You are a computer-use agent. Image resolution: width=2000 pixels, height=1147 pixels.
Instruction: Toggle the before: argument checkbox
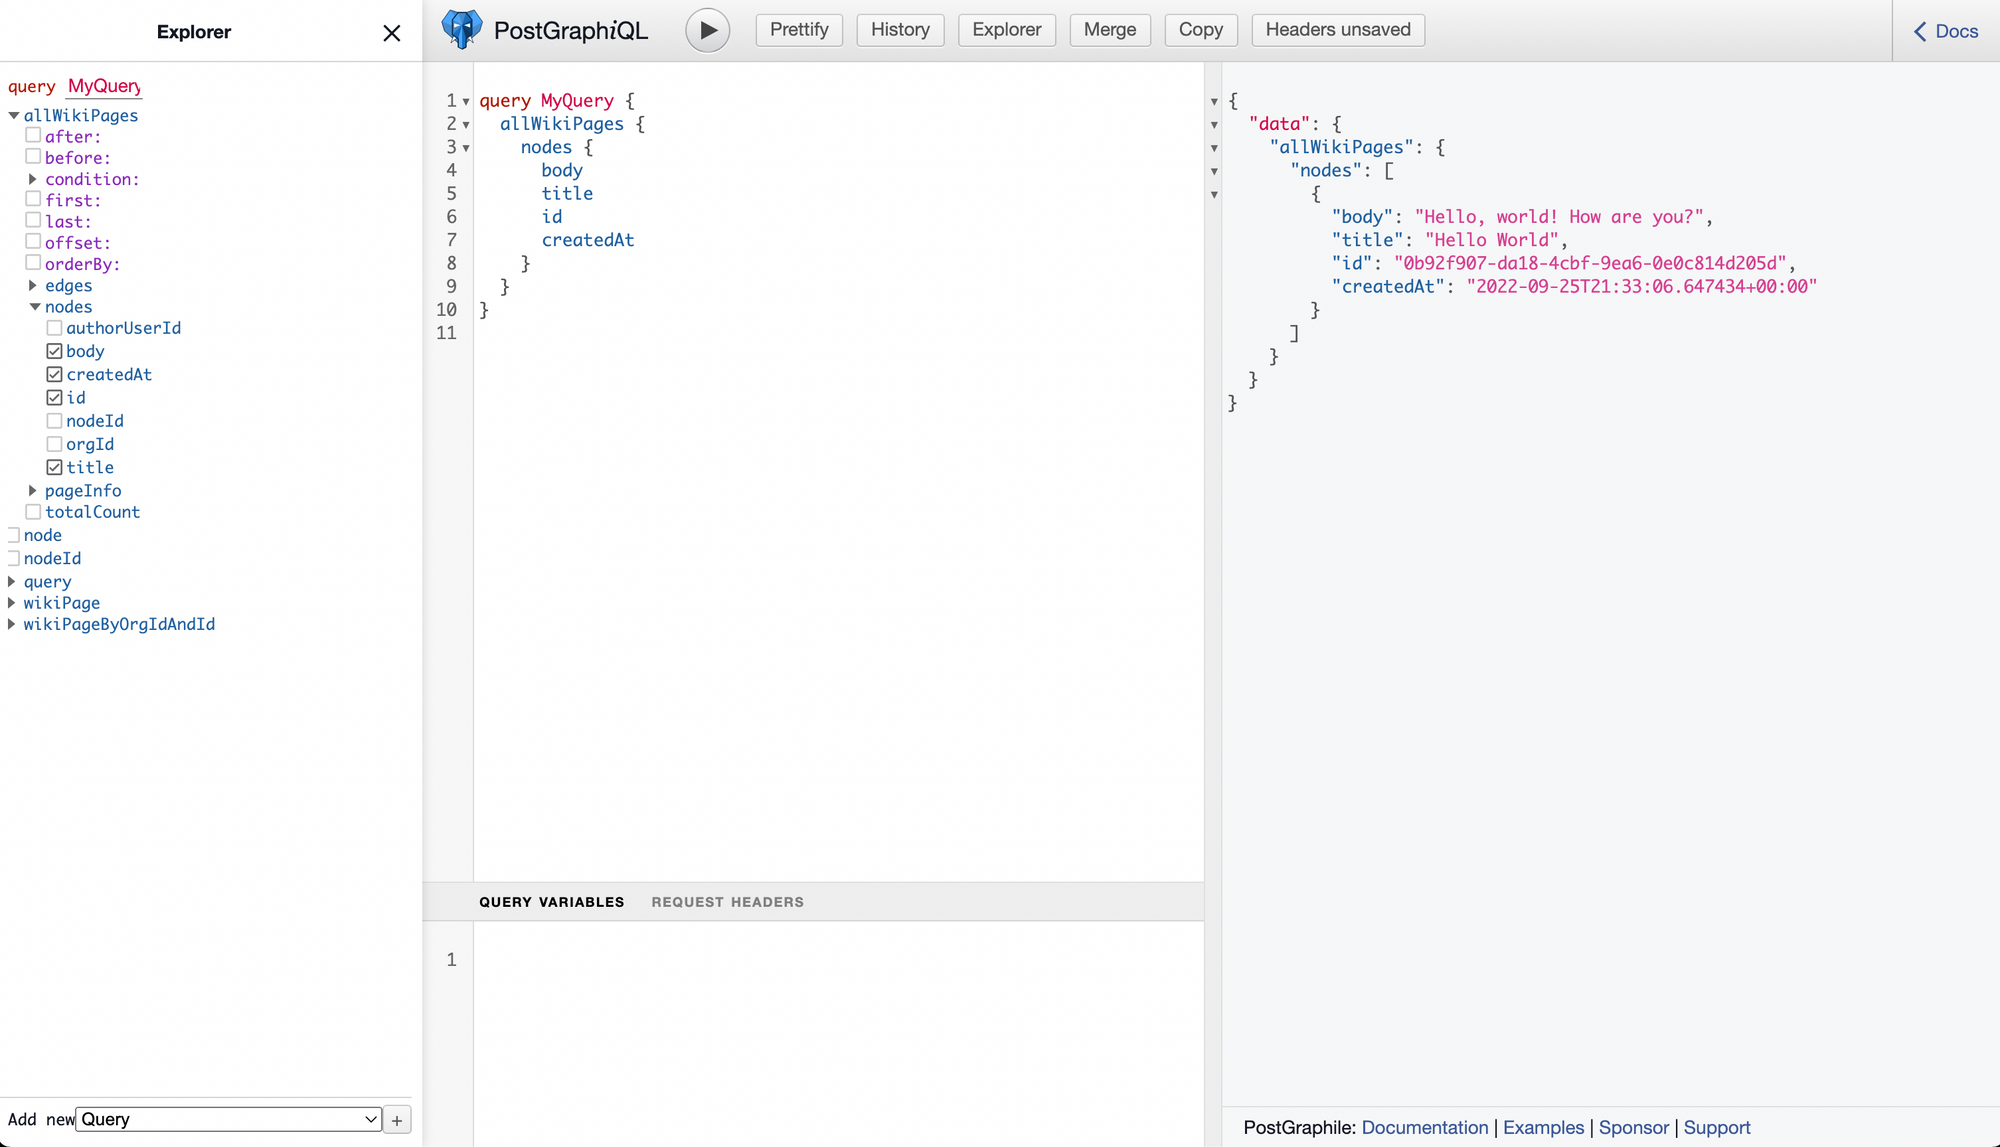[33, 157]
